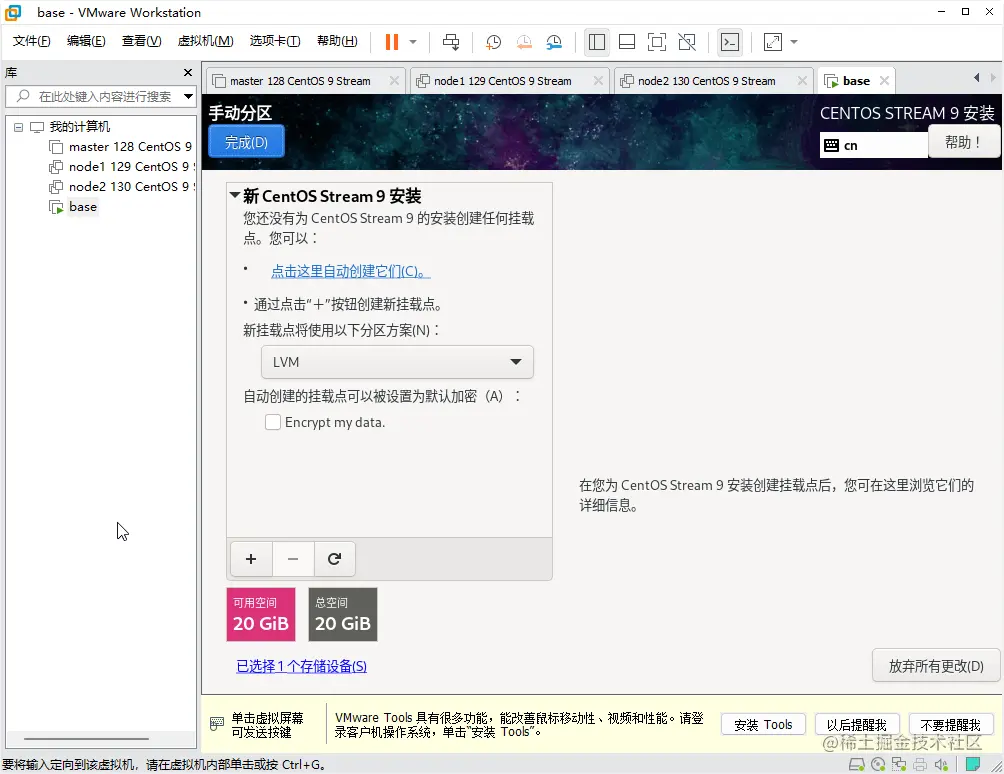Image resolution: width=1004 pixels, height=774 pixels.
Task: Click the hard disk status icon
Action: 857,764
